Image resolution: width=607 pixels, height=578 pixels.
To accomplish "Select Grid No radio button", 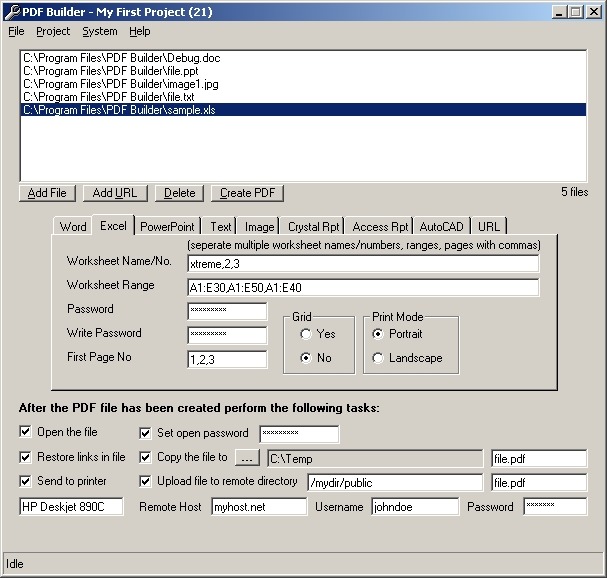I will (306, 358).
